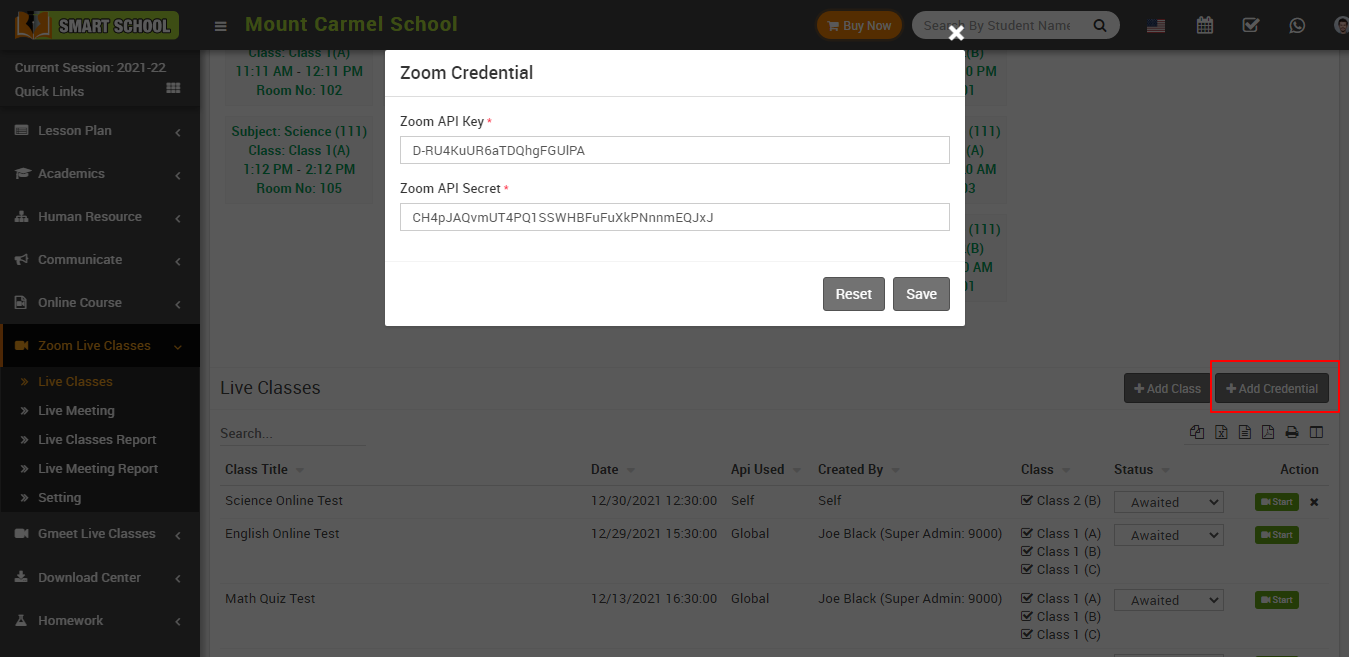Open the calendar icon in the top bar

(1204, 24)
